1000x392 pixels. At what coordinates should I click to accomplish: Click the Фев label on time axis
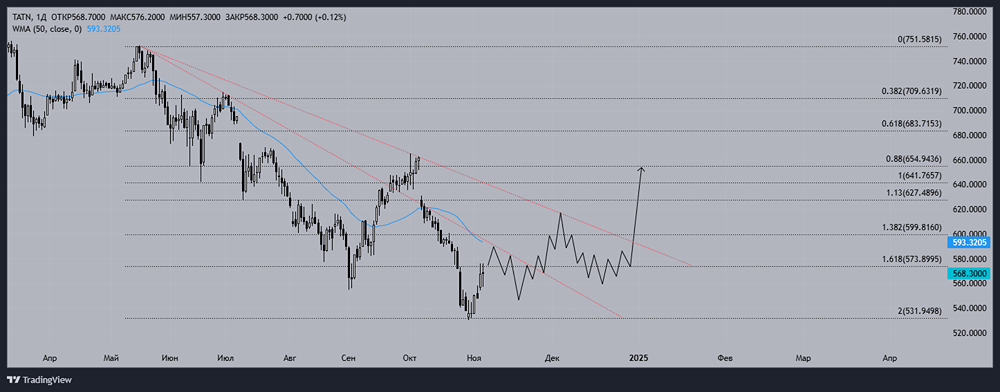[724, 358]
